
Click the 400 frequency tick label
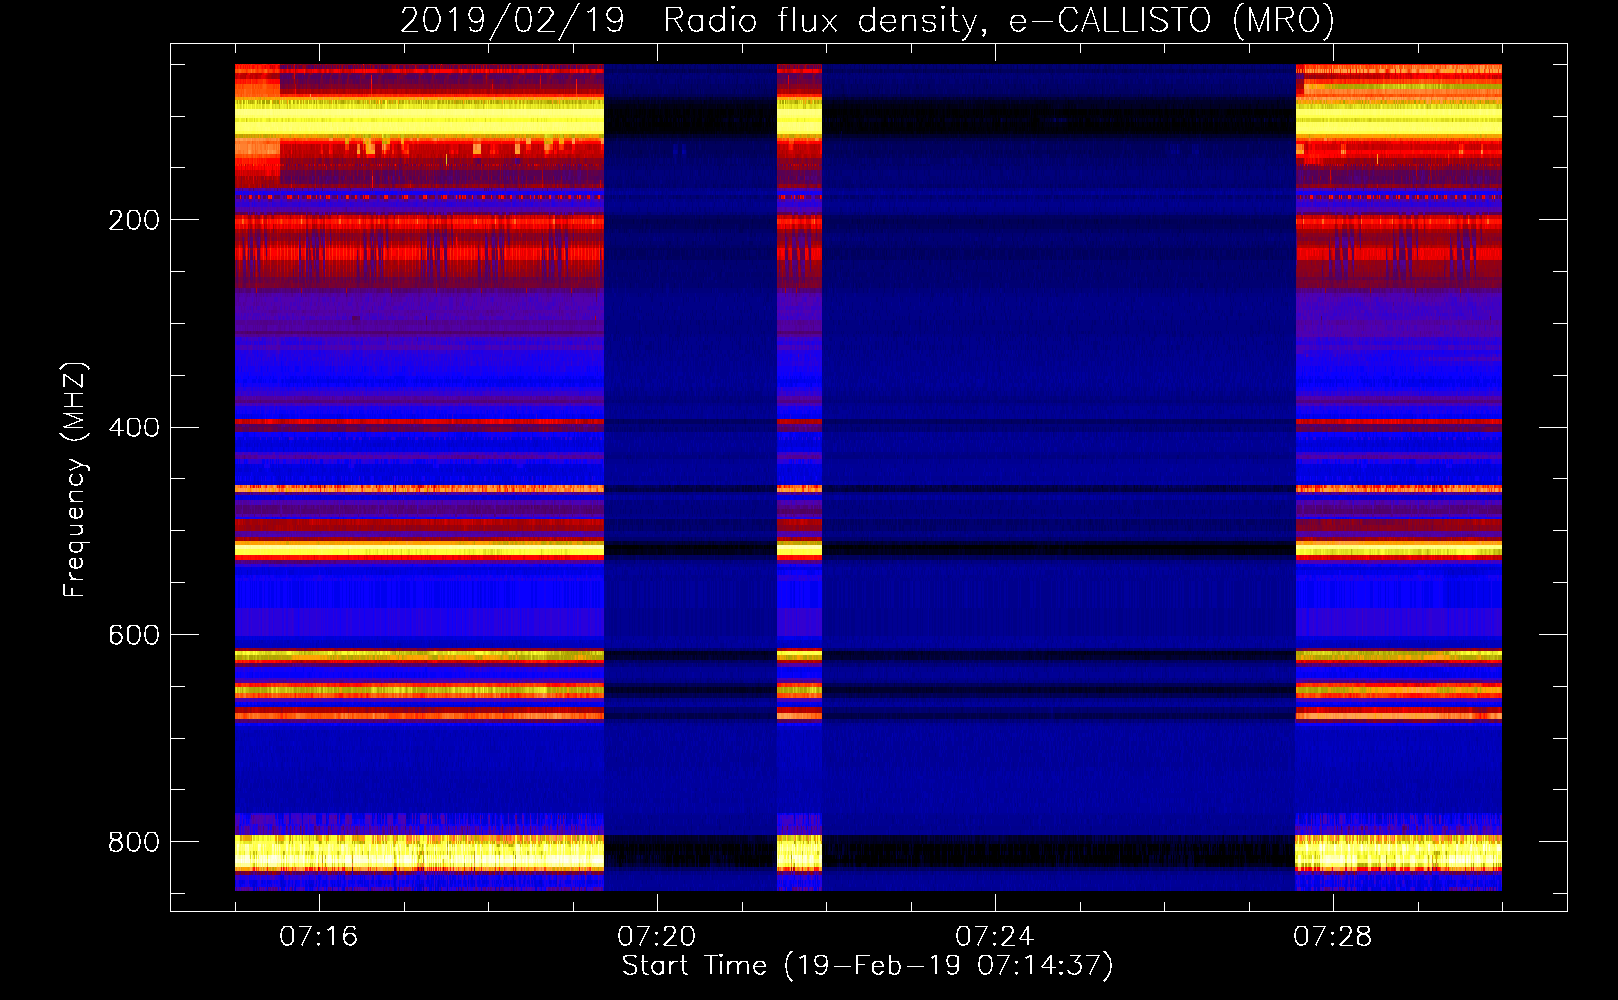click(x=134, y=428)
